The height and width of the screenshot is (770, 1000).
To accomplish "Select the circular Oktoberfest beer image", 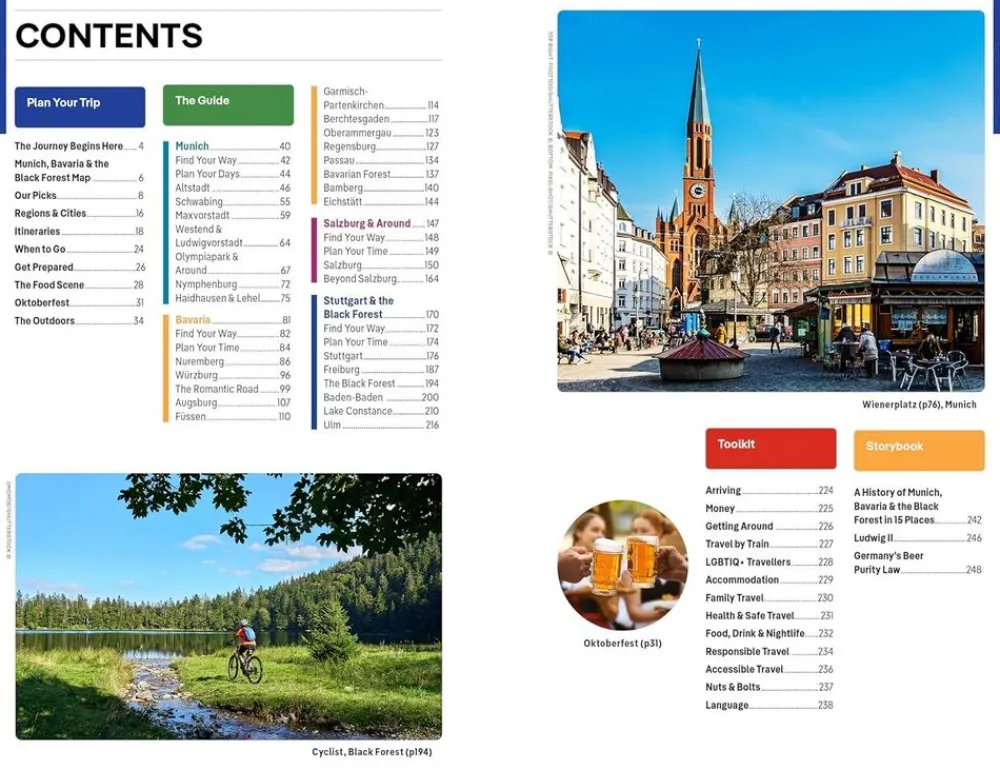I will [x=622, y=565].
